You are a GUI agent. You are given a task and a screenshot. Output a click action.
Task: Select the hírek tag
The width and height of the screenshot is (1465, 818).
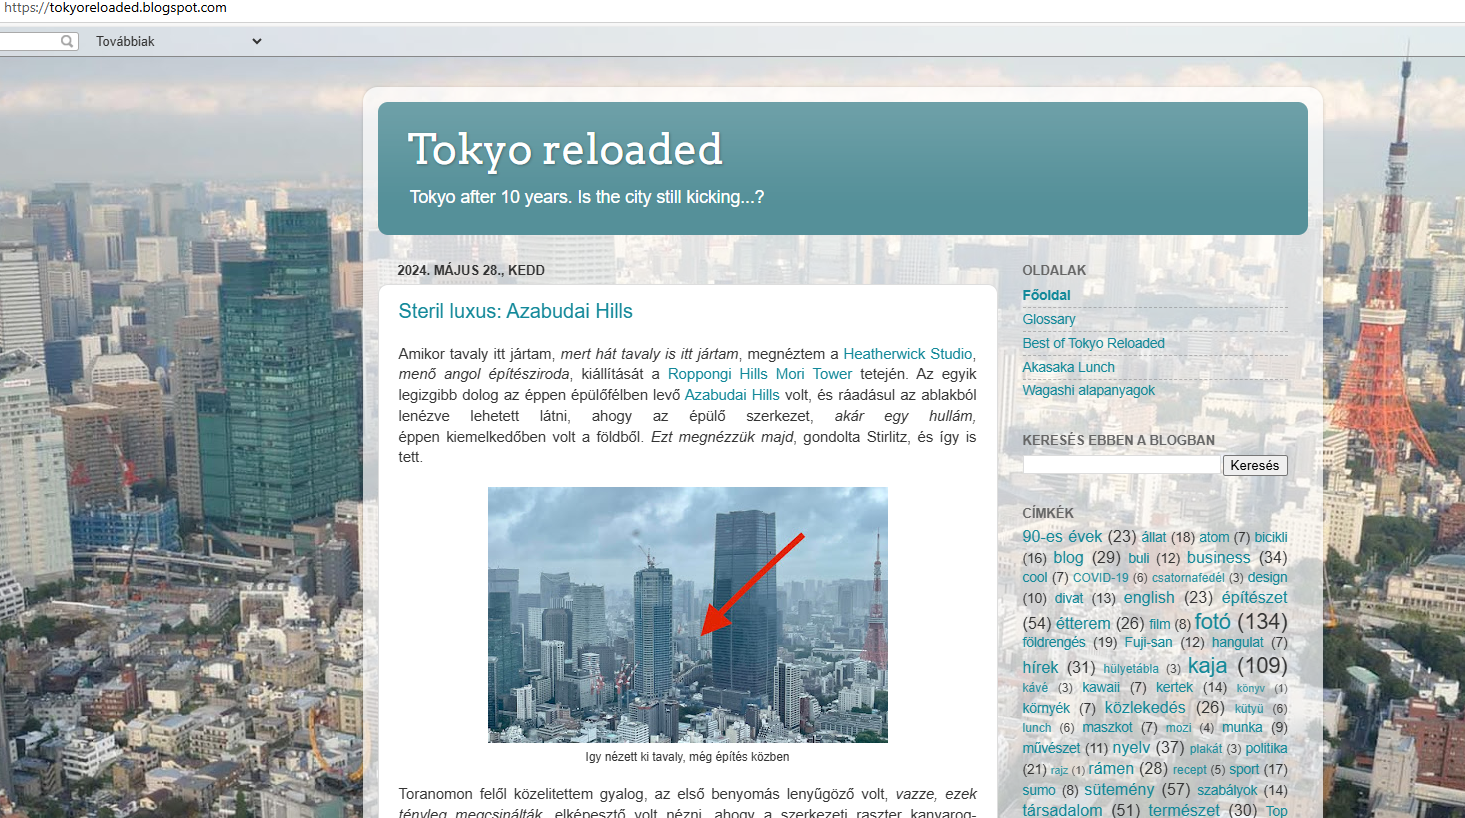pyautogui.click(x=1040, y=667)
